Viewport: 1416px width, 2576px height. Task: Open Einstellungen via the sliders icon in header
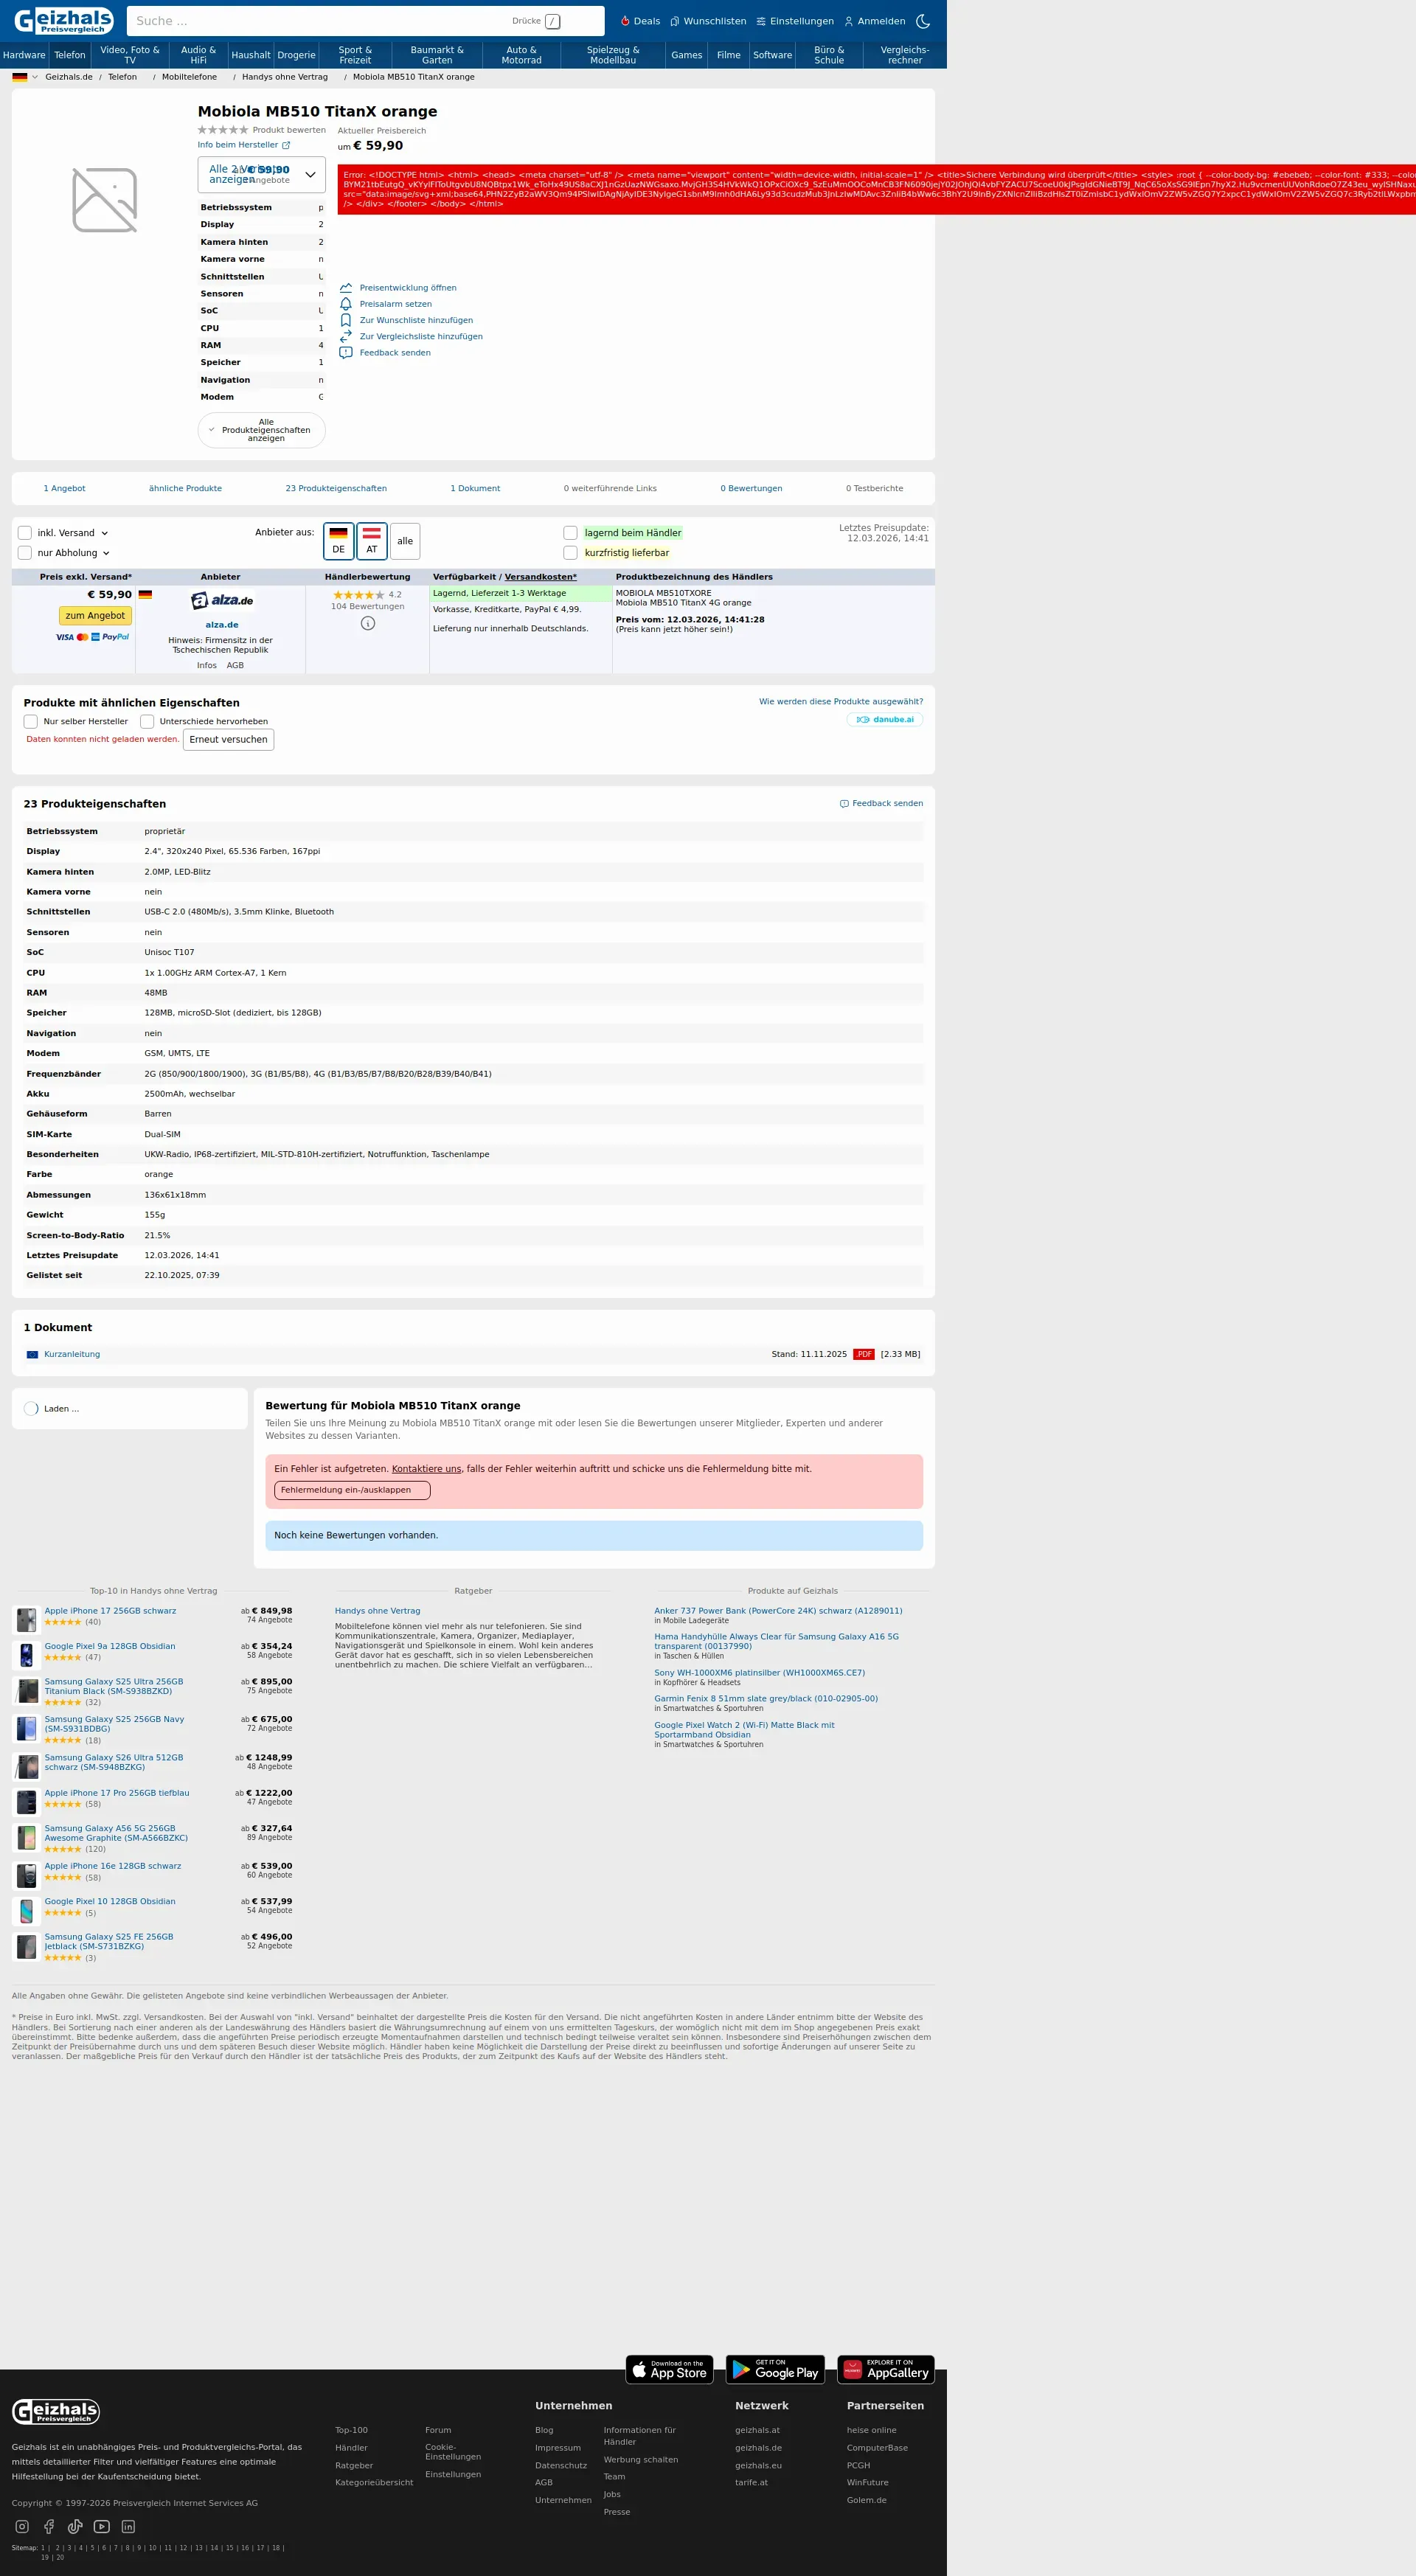coord(761,21)
